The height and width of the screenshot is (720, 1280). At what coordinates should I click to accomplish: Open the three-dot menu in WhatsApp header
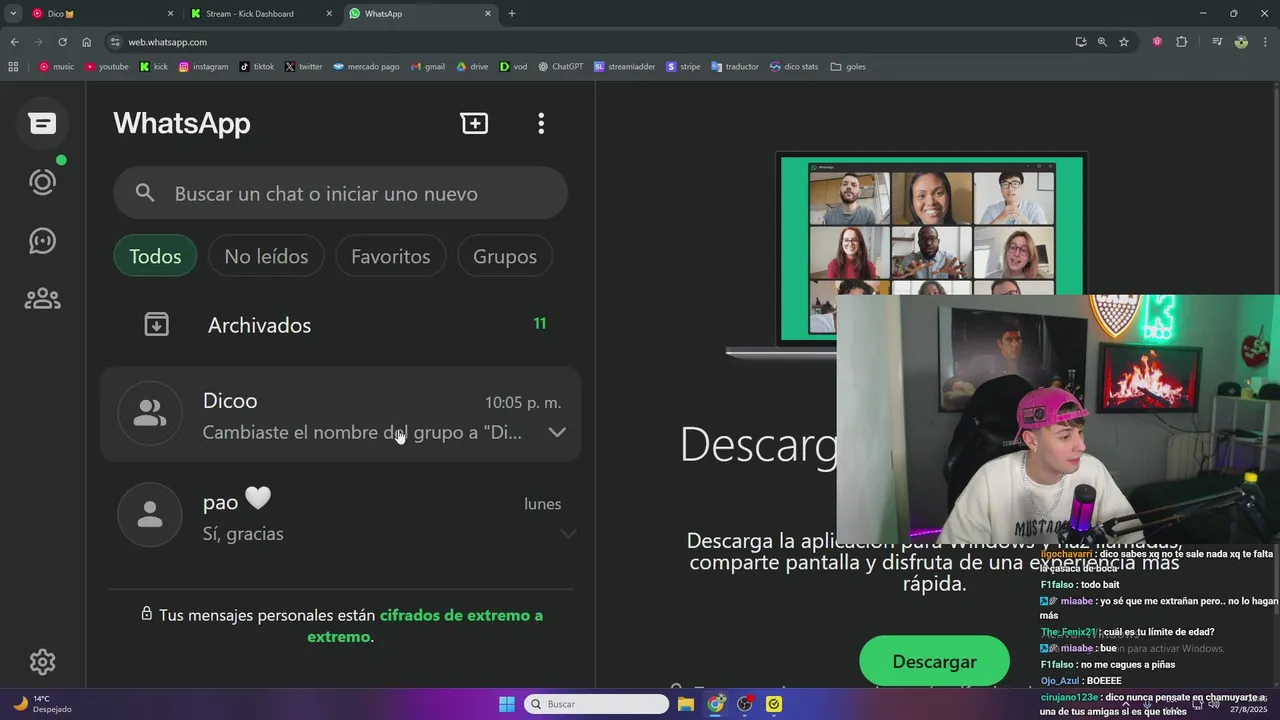click(x=541, y=123)
